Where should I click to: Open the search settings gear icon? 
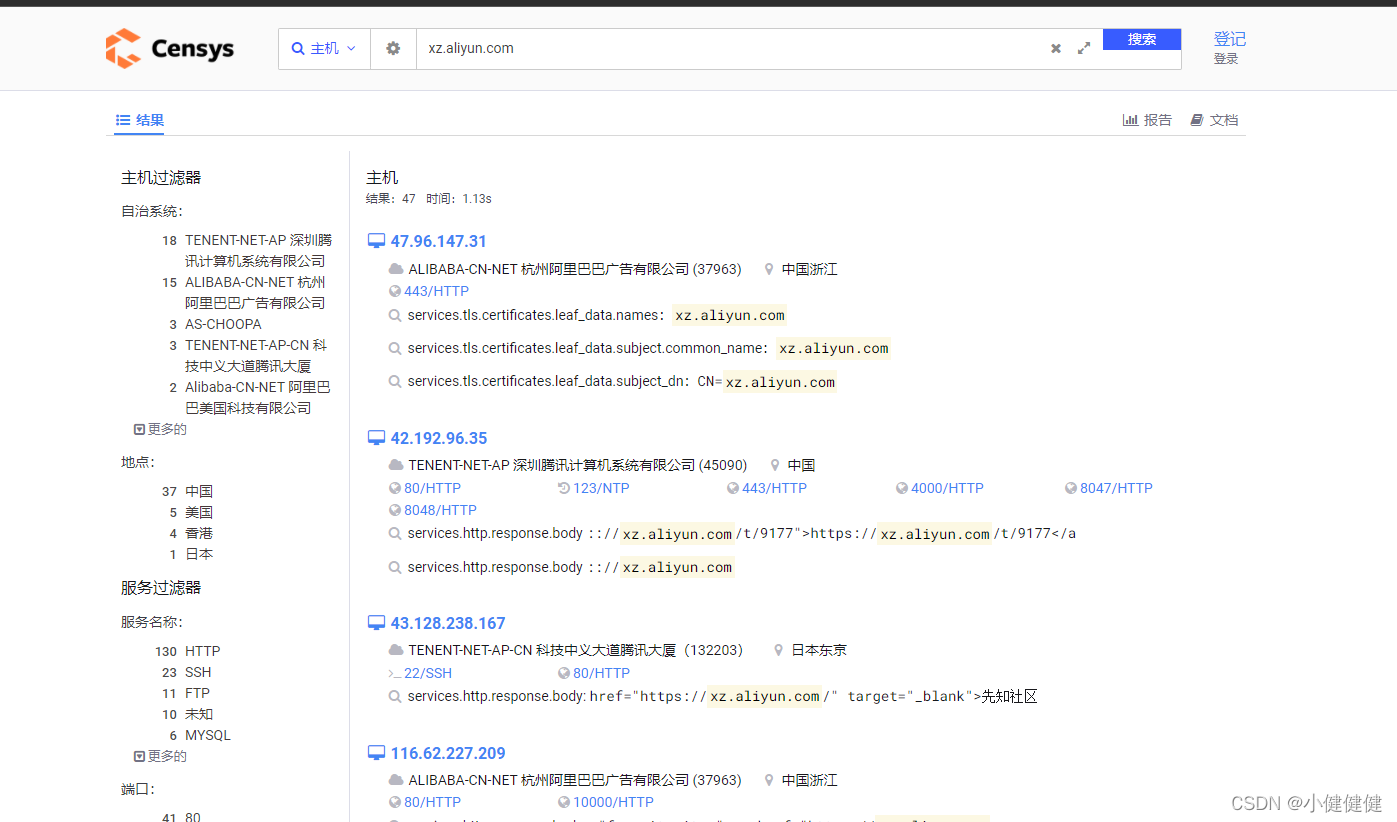point(393,48)
